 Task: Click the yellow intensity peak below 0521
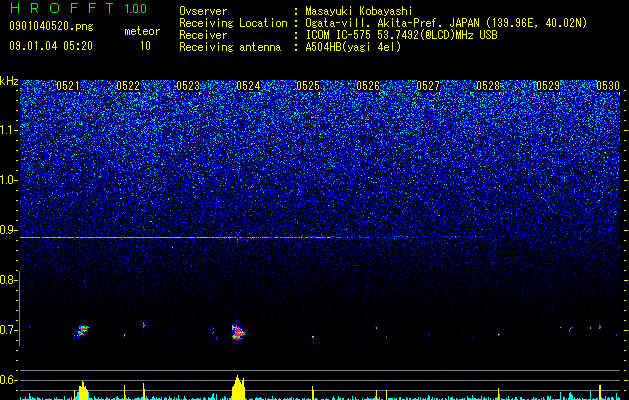pyautogui.click(x=83, y=390)
